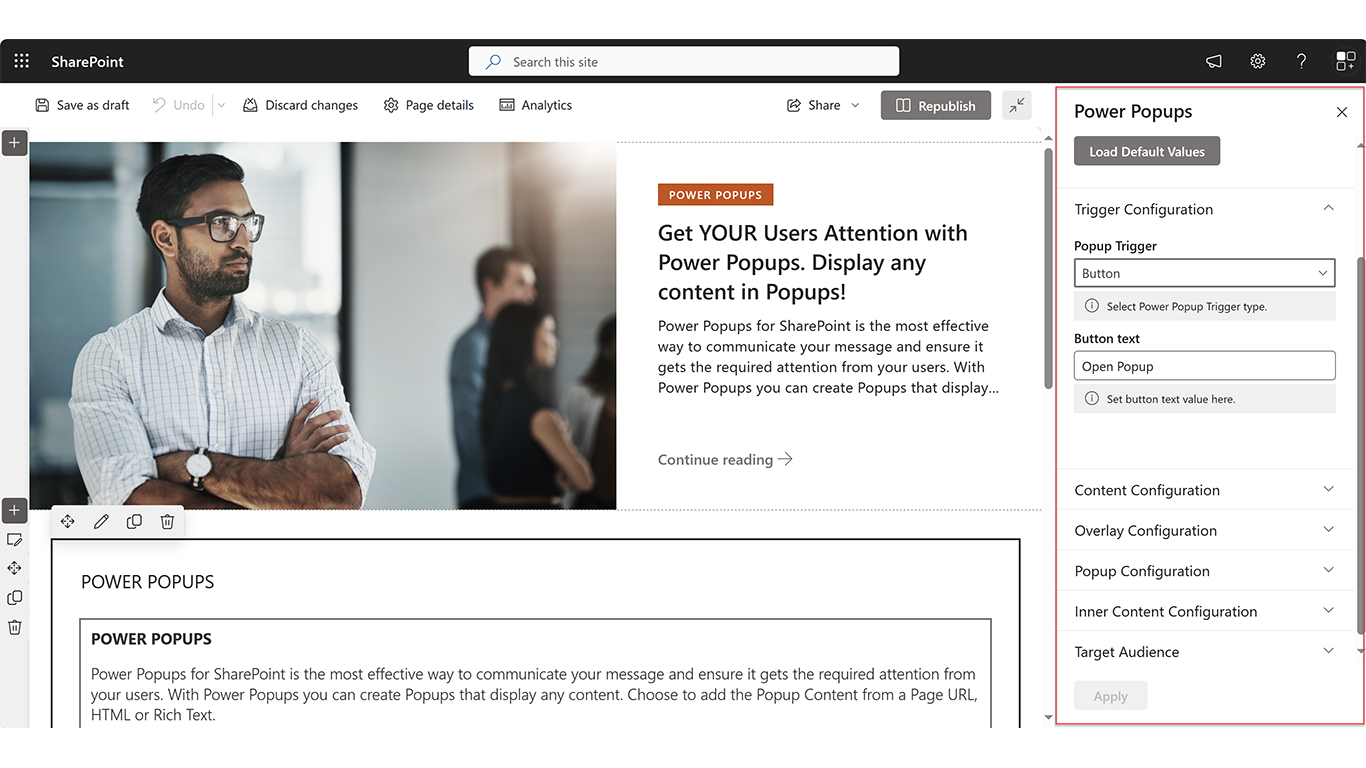Click Page details in the toolbar

pos(429,105)
